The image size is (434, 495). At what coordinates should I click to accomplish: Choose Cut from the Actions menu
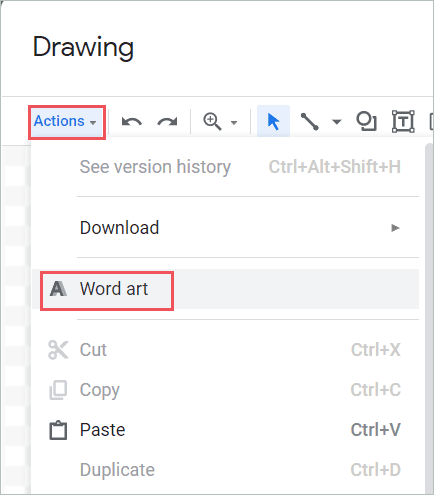coord(225,350)
